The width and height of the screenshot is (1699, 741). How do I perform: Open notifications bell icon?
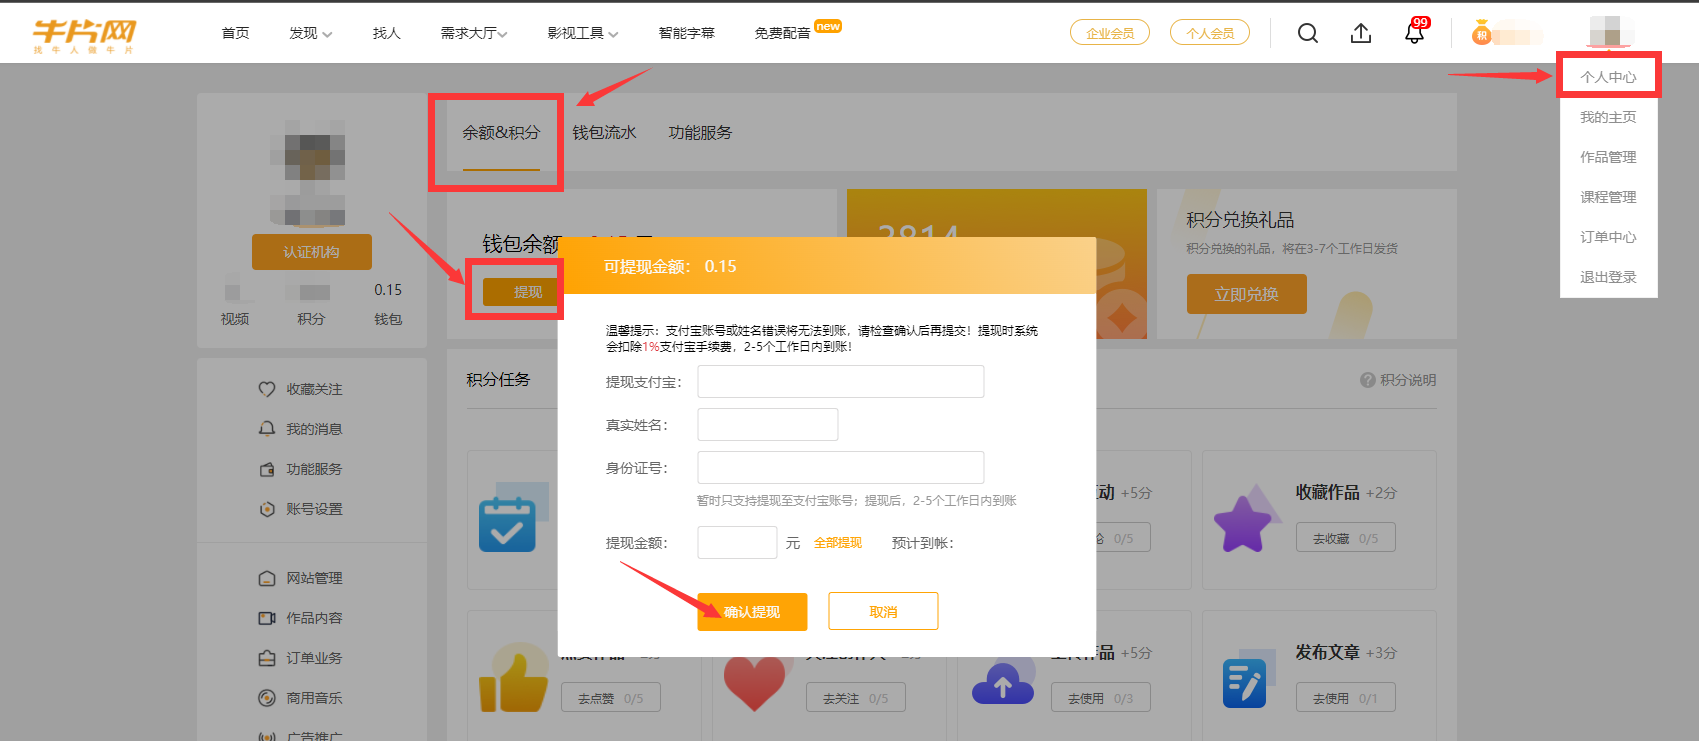coord(1414,33)
